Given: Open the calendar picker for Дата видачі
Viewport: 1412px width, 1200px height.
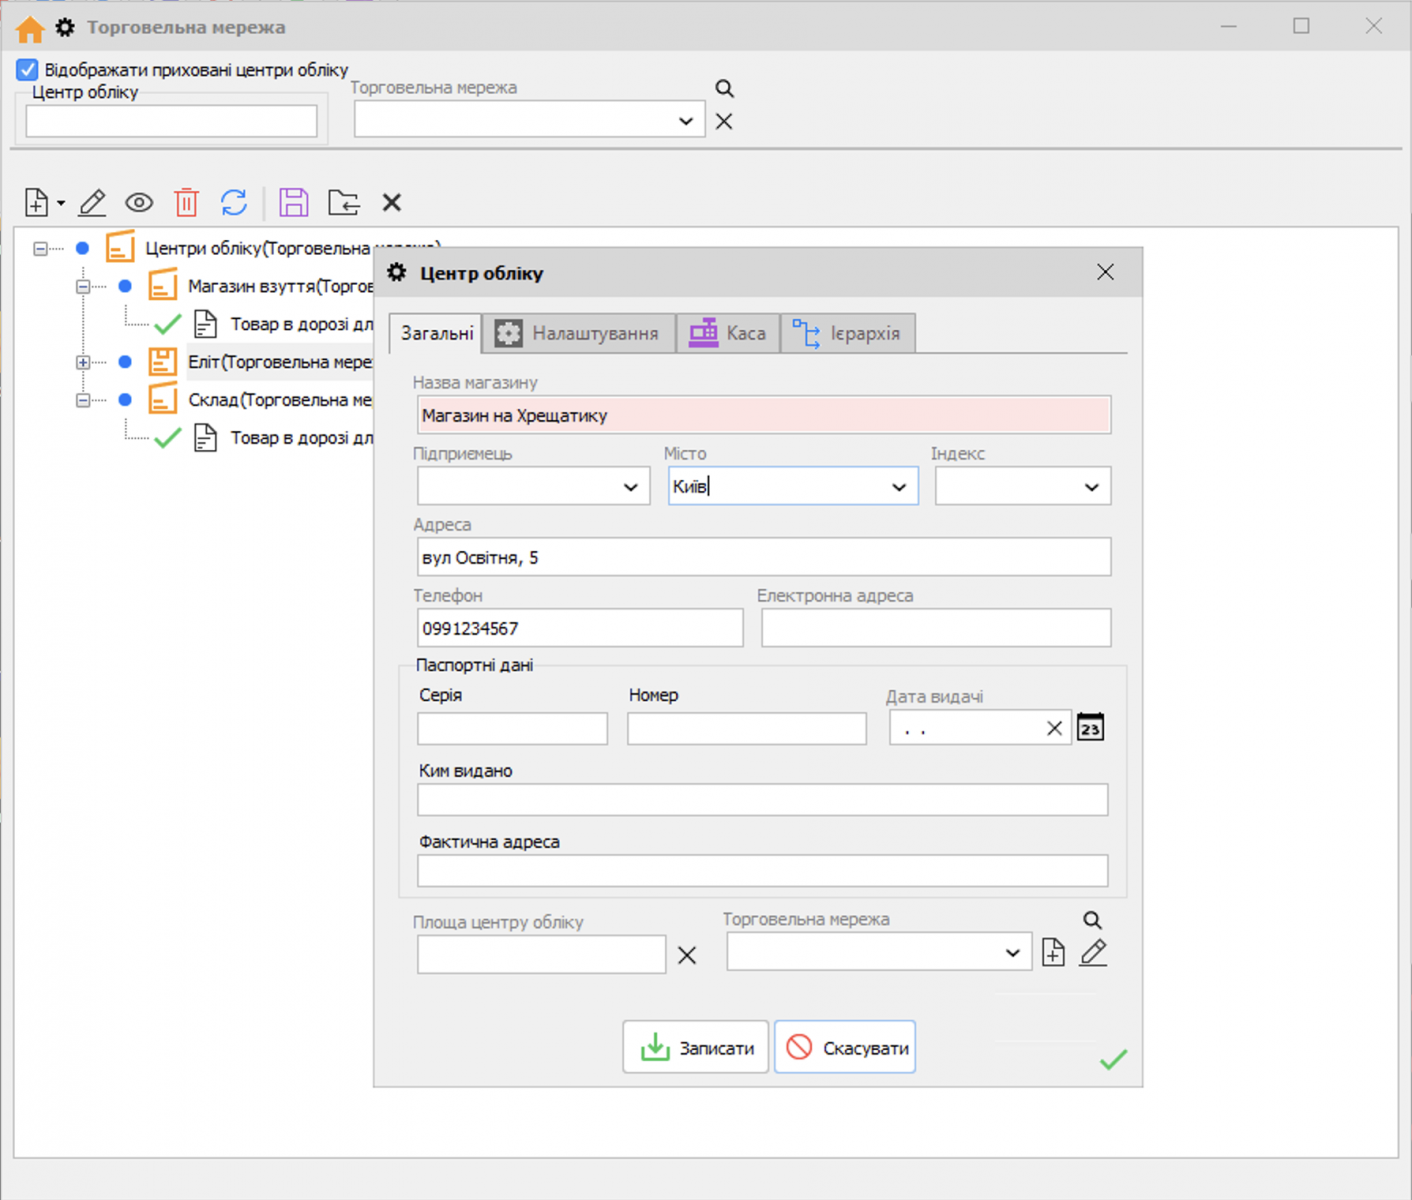Looking at the screenshot, I should [x=1090, y=728].
